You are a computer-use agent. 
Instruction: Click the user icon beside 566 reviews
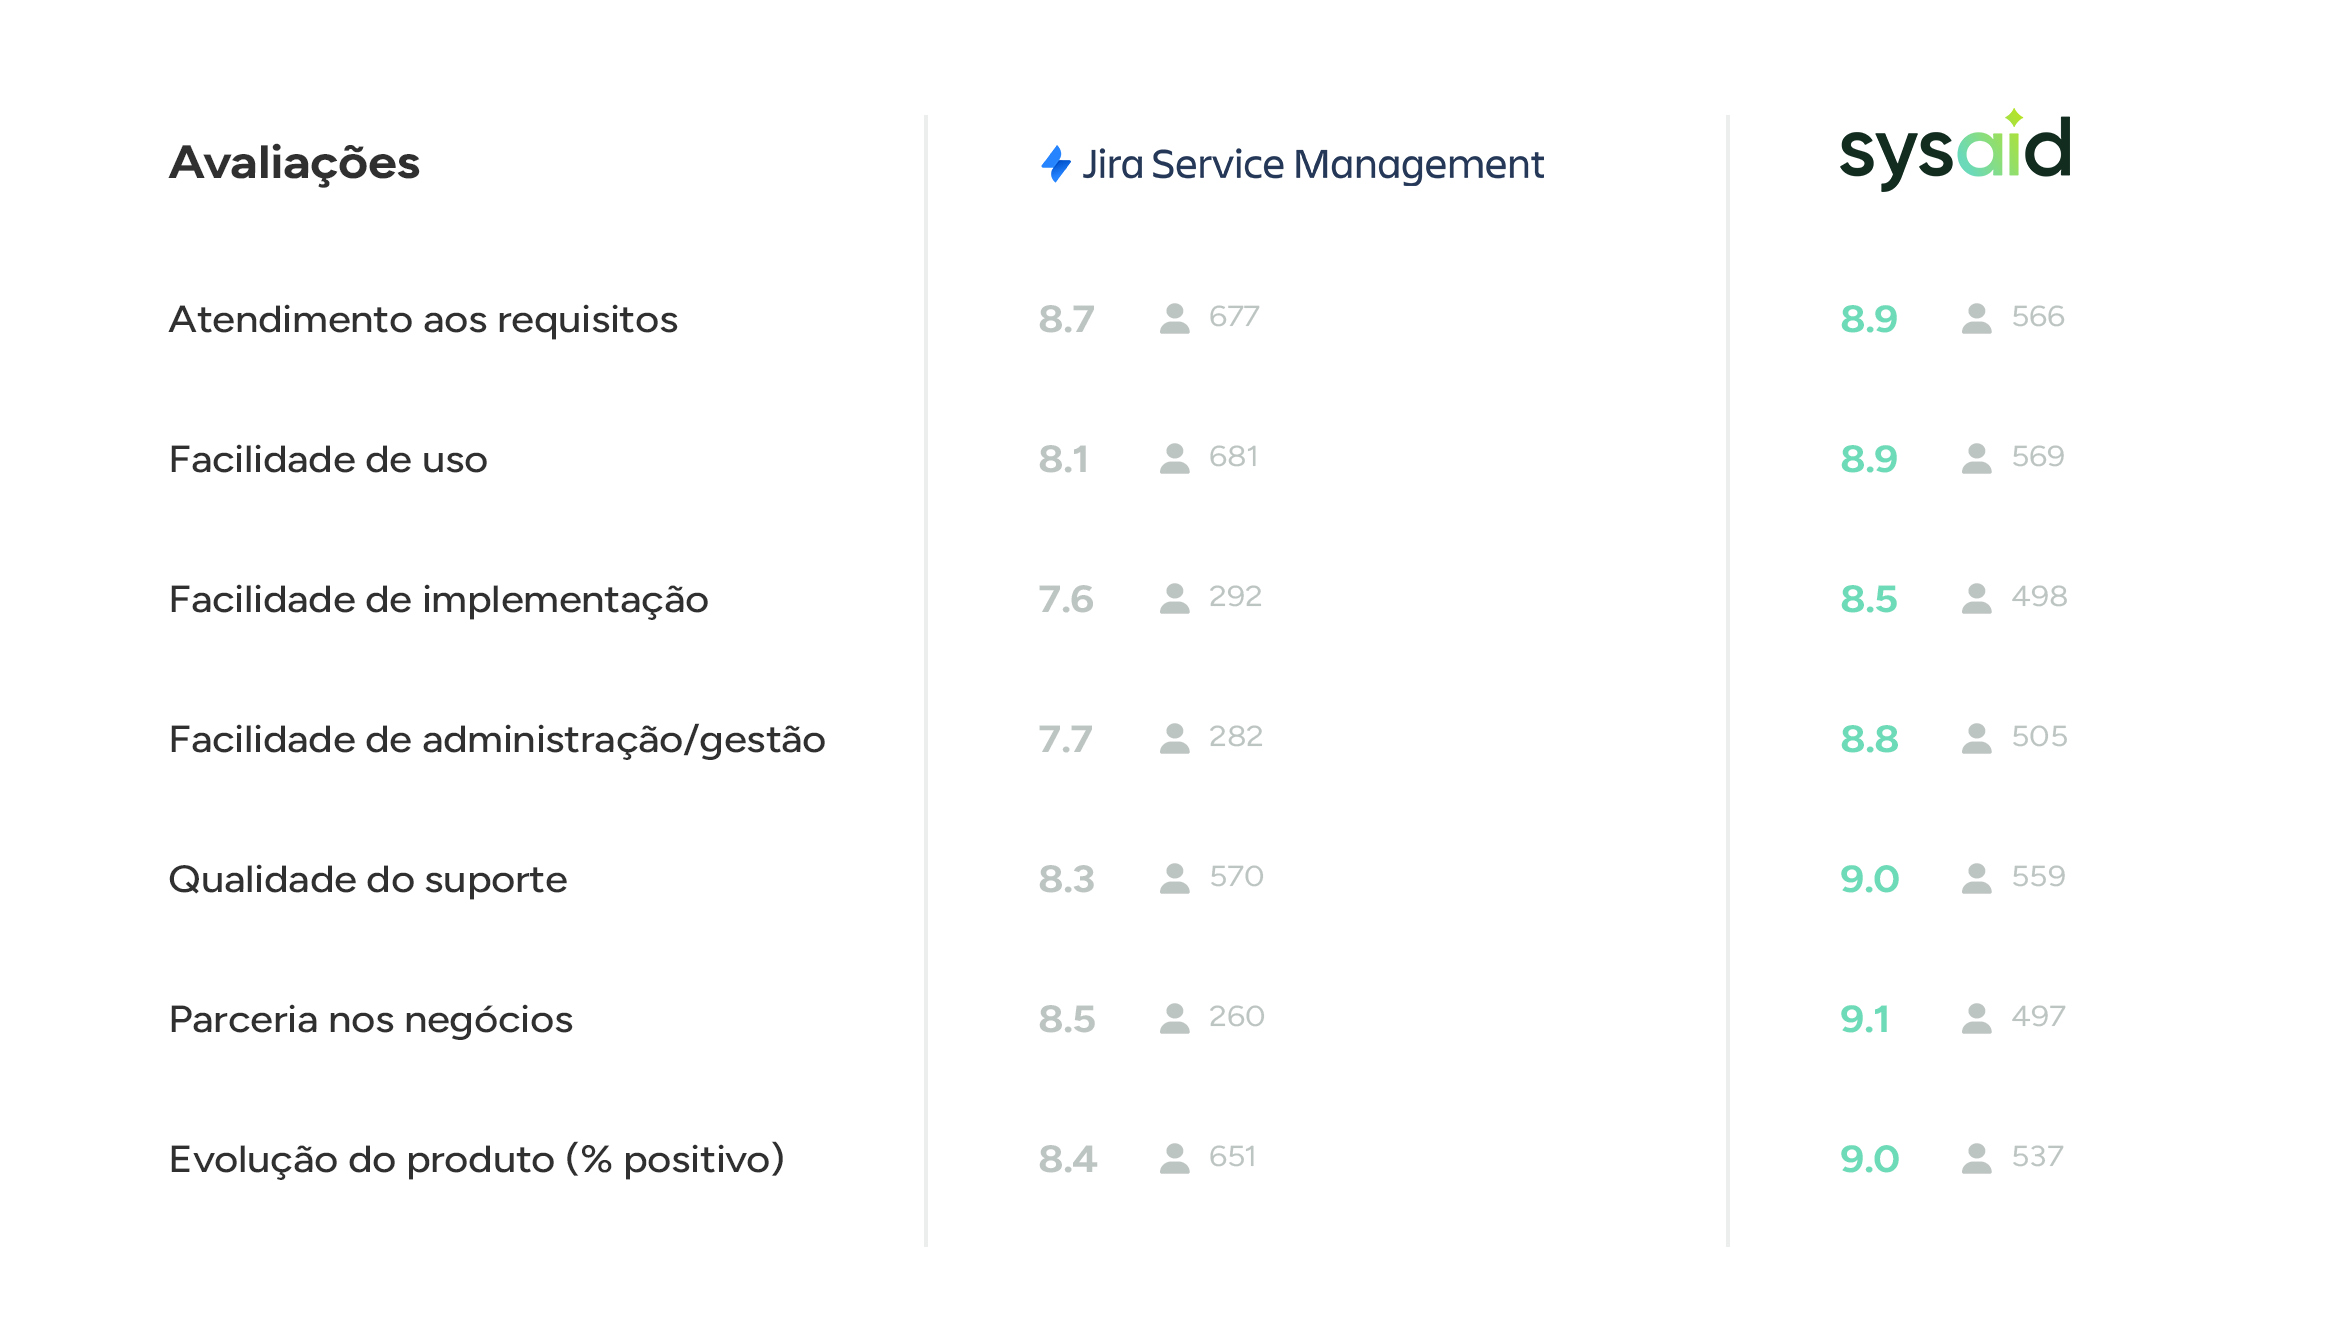pos(1976,318)
